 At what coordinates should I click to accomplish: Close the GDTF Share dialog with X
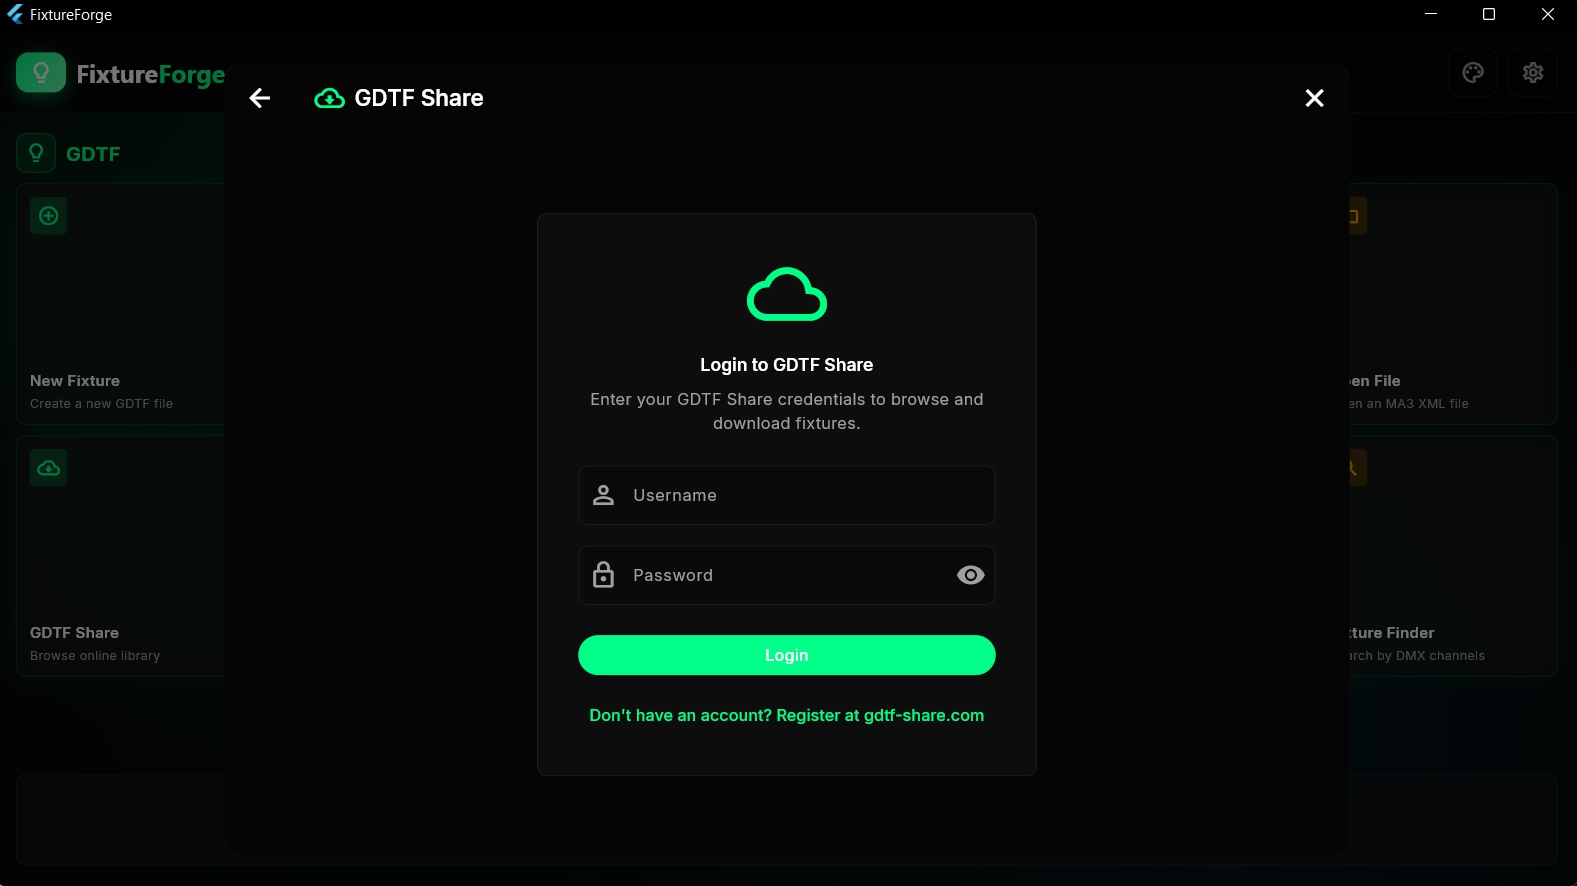point(1314,98)
